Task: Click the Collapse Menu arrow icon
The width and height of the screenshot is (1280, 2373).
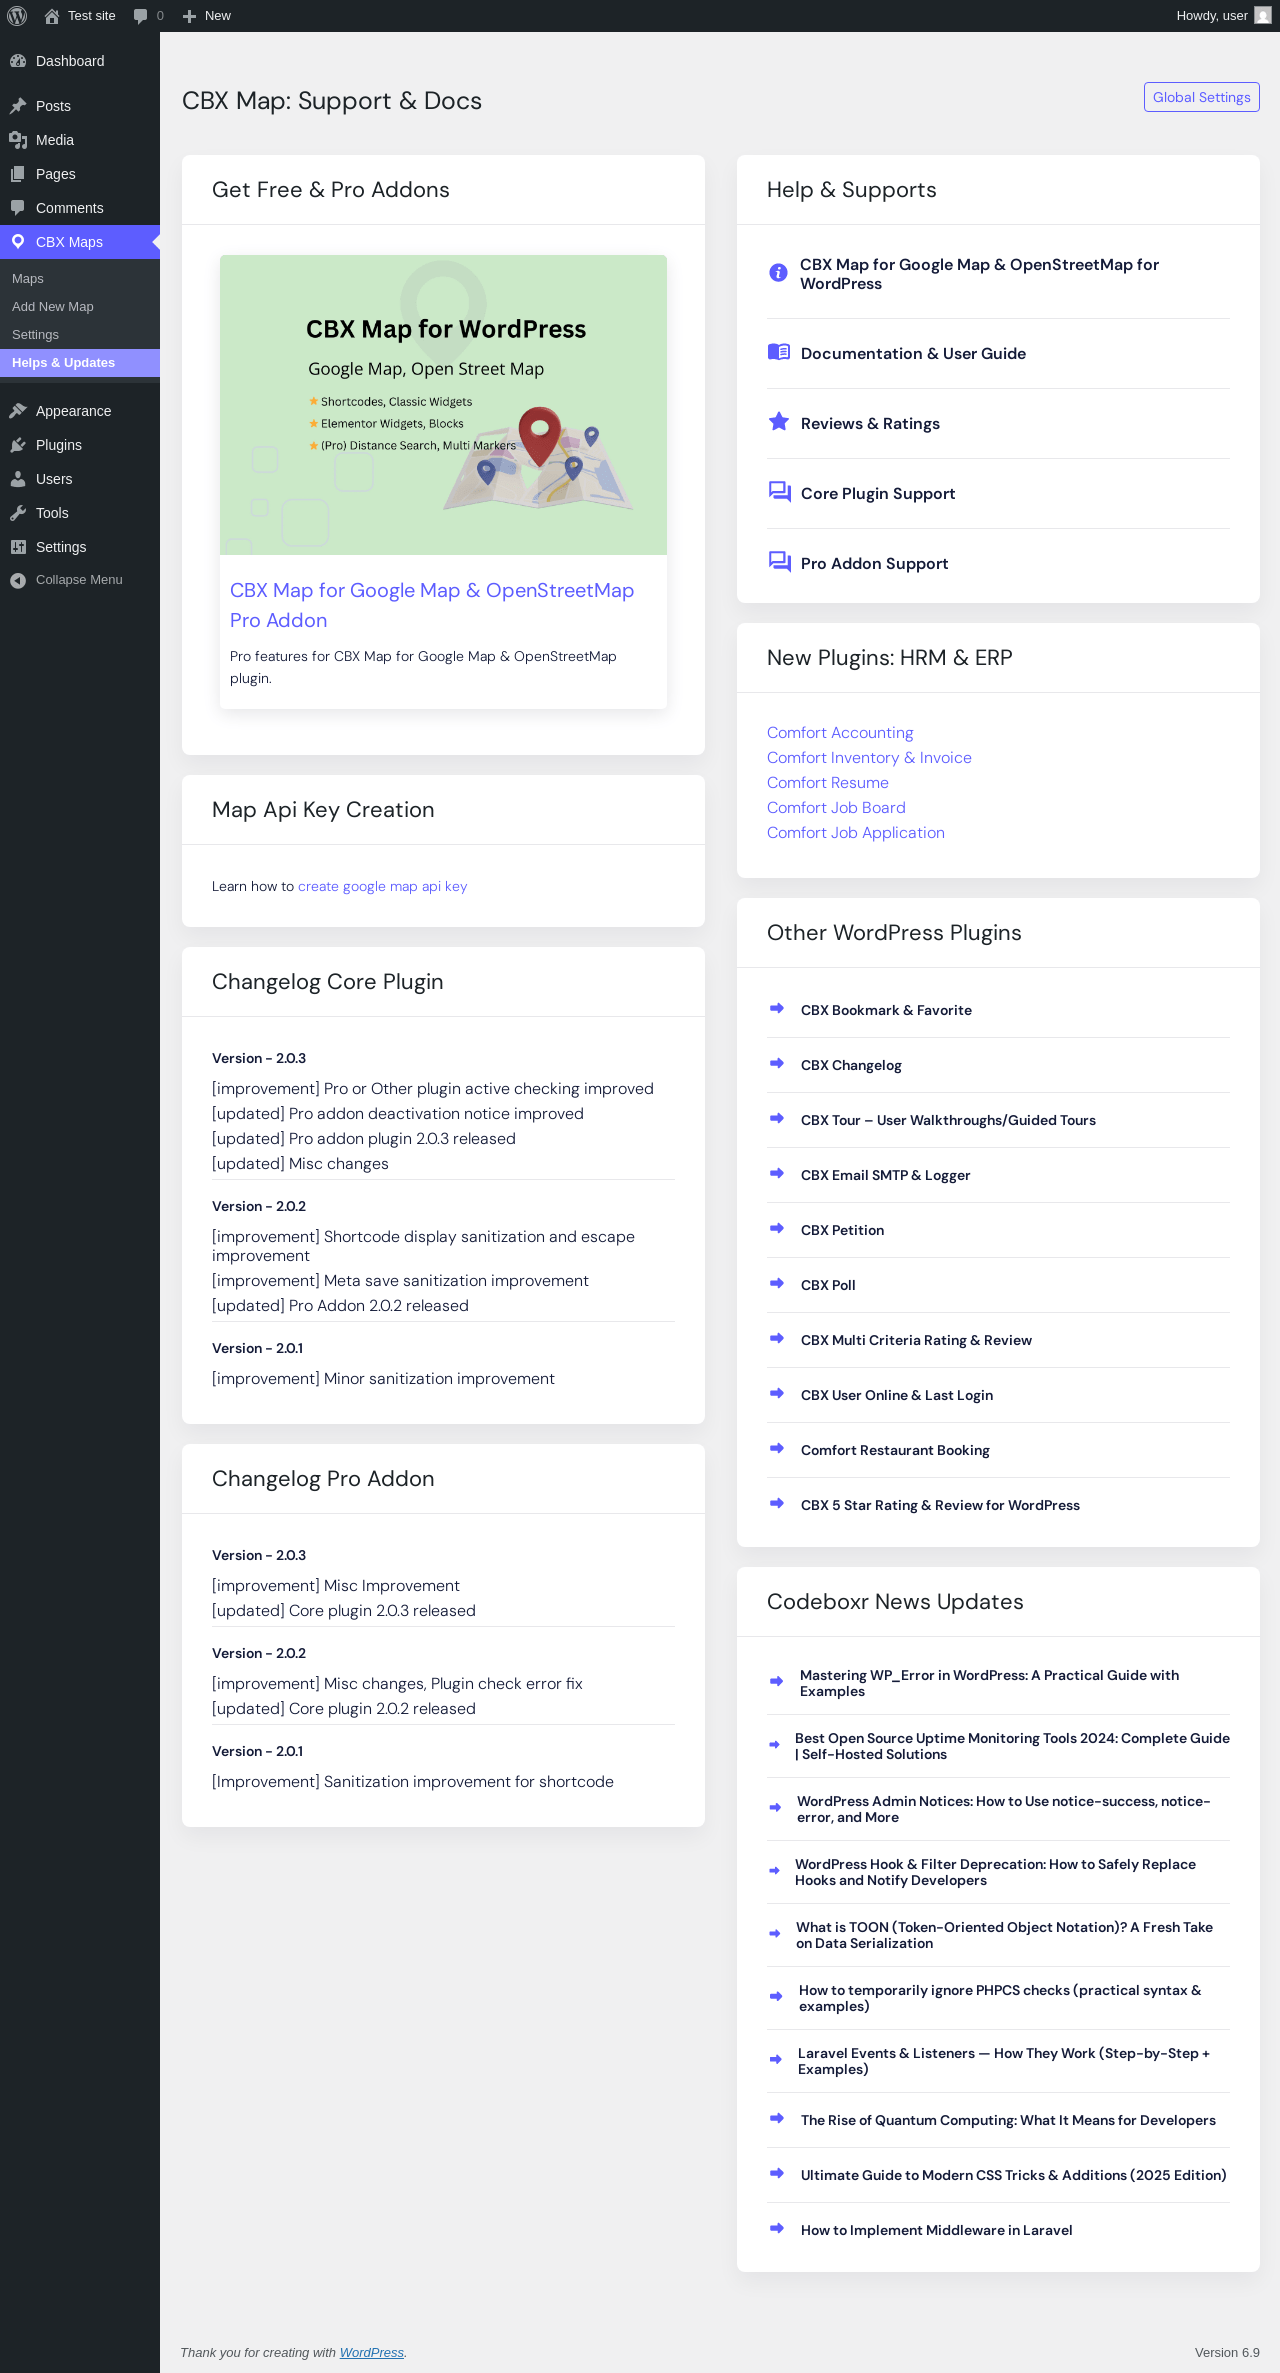Action: coord(18,580)
